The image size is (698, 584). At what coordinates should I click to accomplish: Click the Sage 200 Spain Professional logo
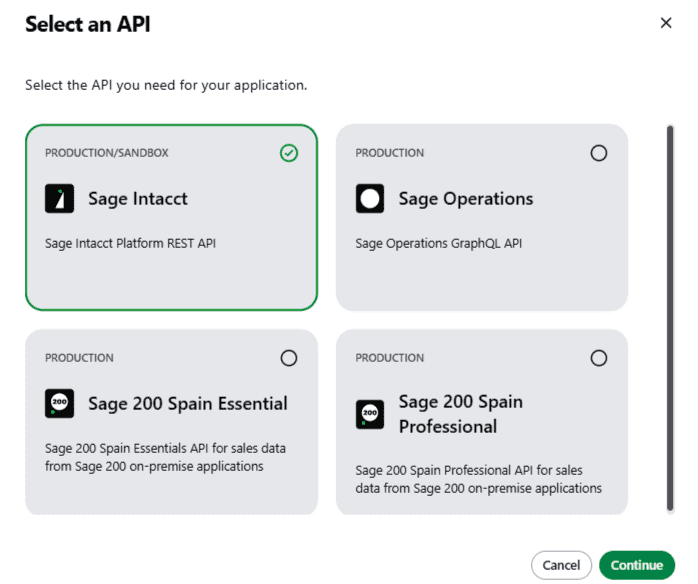(370, 414)
